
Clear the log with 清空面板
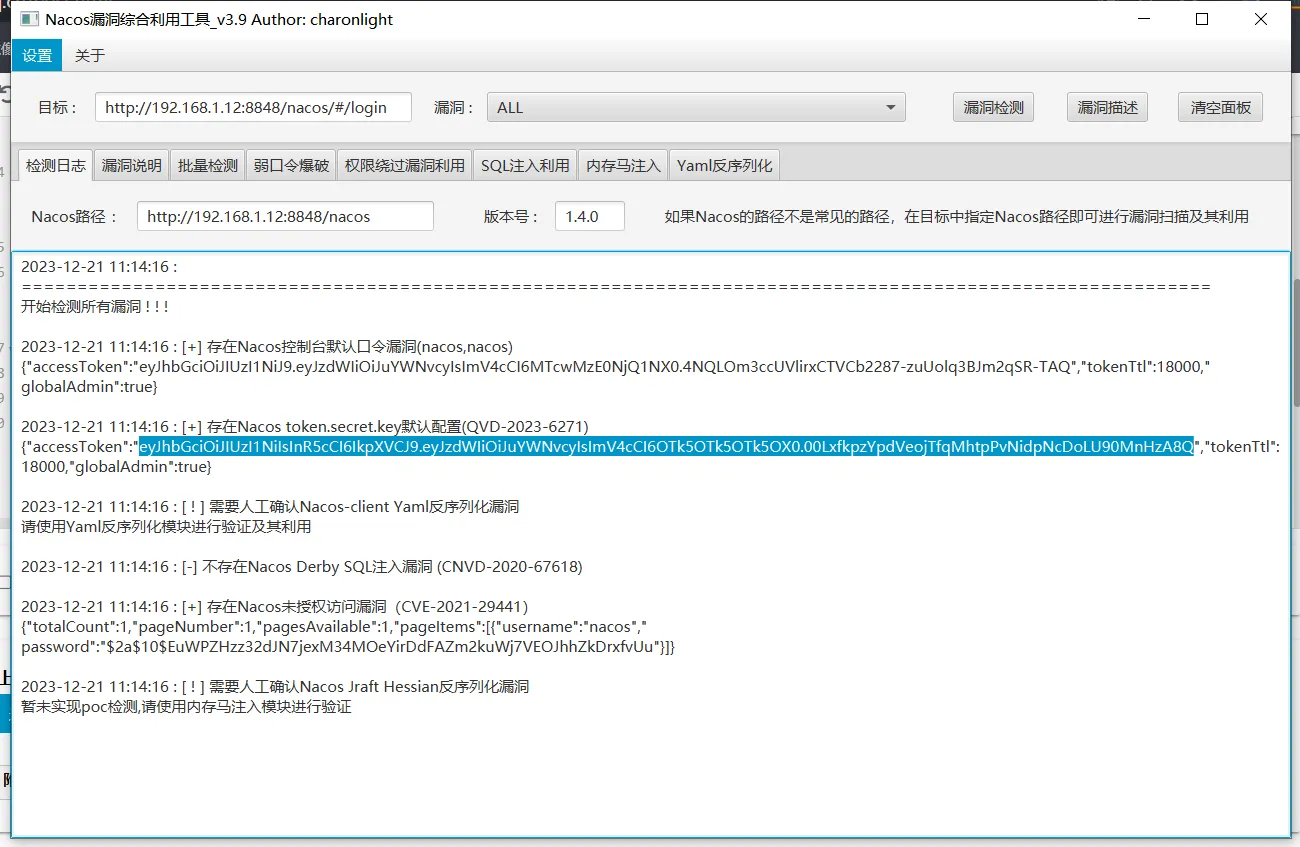pyautogui.click(x=1219, y=107)
